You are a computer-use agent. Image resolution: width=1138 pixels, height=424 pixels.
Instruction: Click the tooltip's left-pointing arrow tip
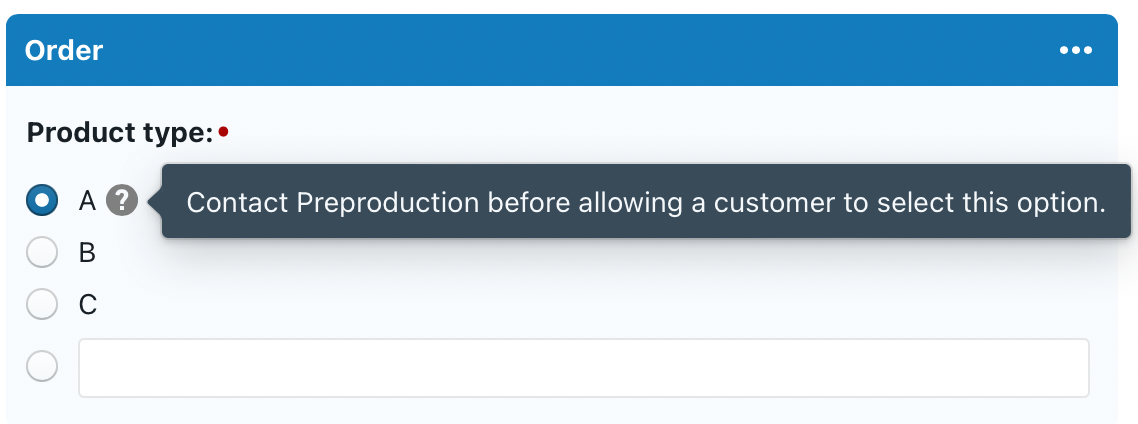pos(154,202)
